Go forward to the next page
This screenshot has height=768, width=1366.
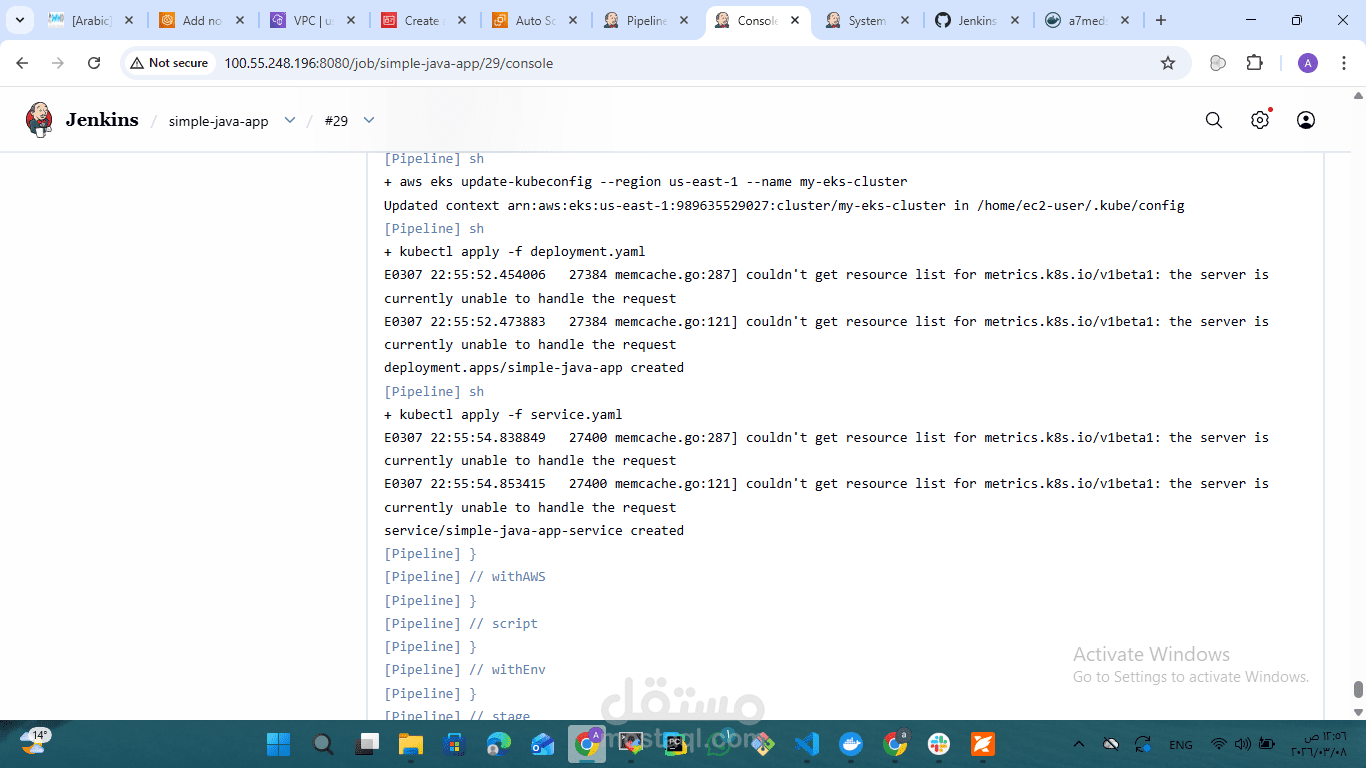pos(58,63)
